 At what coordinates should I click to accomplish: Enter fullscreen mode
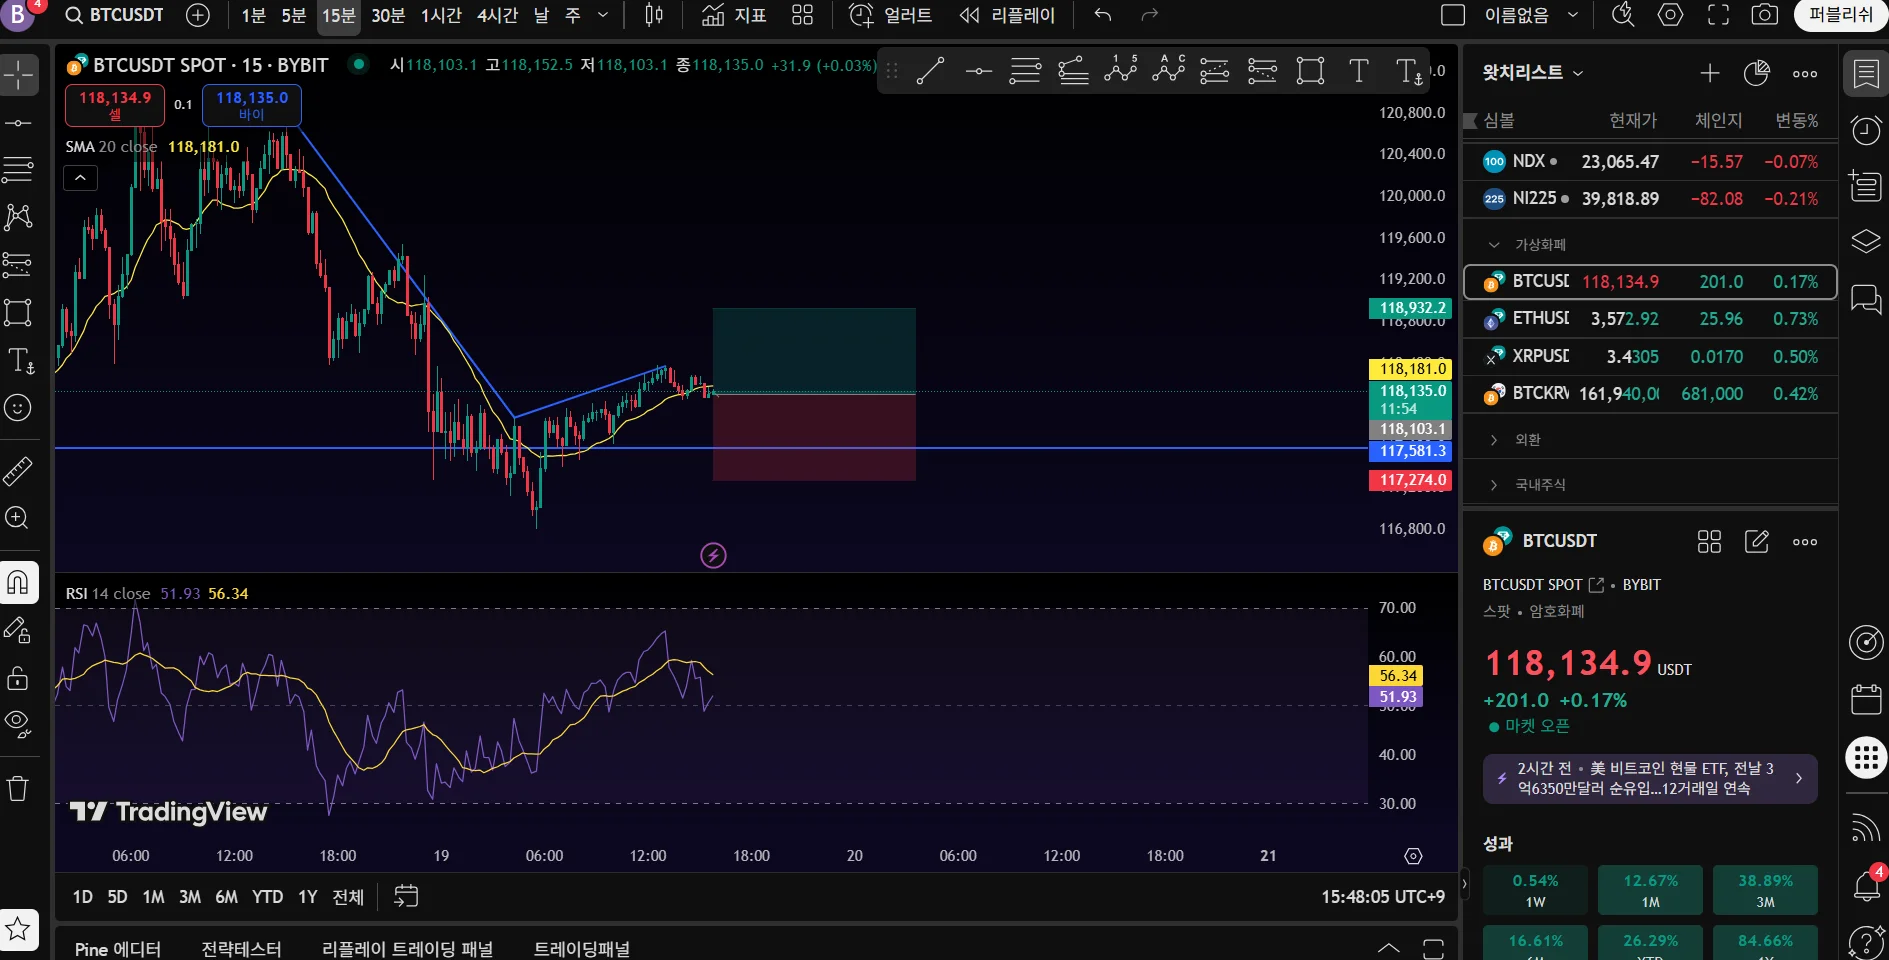point(1718,15)
